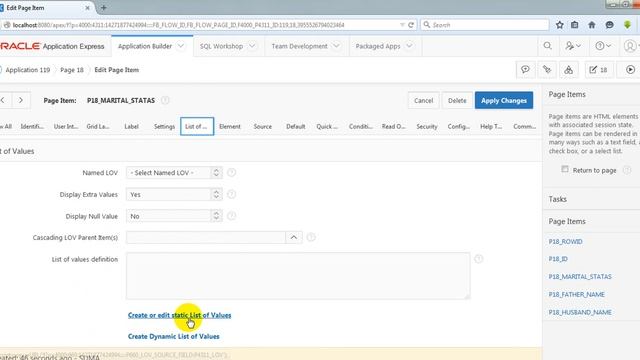
Task: Click help icon beside P18_MARITAL_STATAS
Action: coord(165,100)
